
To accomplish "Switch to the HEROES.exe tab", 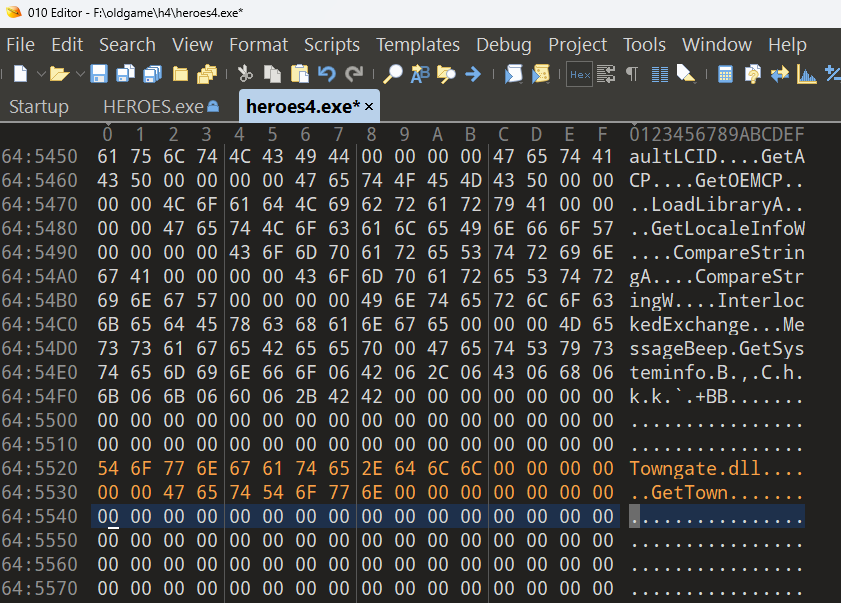I will [x=161, y=107].
